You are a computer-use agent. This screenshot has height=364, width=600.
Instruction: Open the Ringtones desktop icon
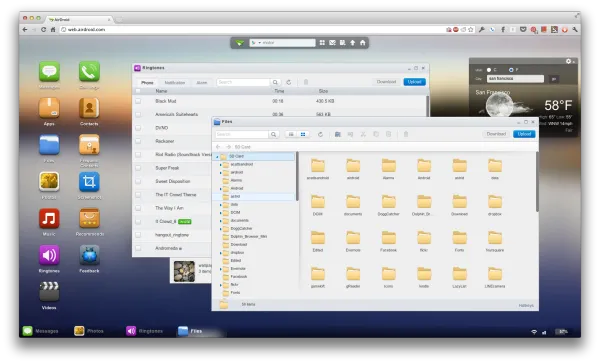pyautogui.click(x=49, y=255)
